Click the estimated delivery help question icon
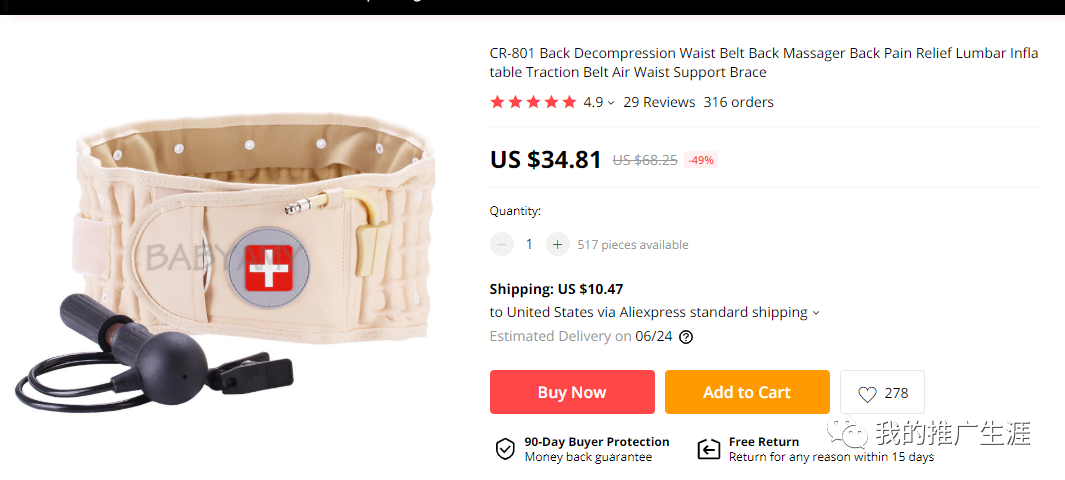The image size is (1065, 480). 686,337
